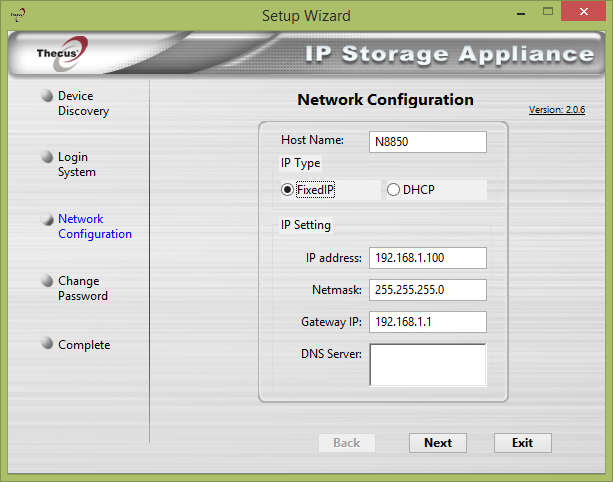Image resolution: width=613 pixels, height=482 pixels.
Task: Exit the Setup Wizard via Exit button
Action: click(522, 443)
